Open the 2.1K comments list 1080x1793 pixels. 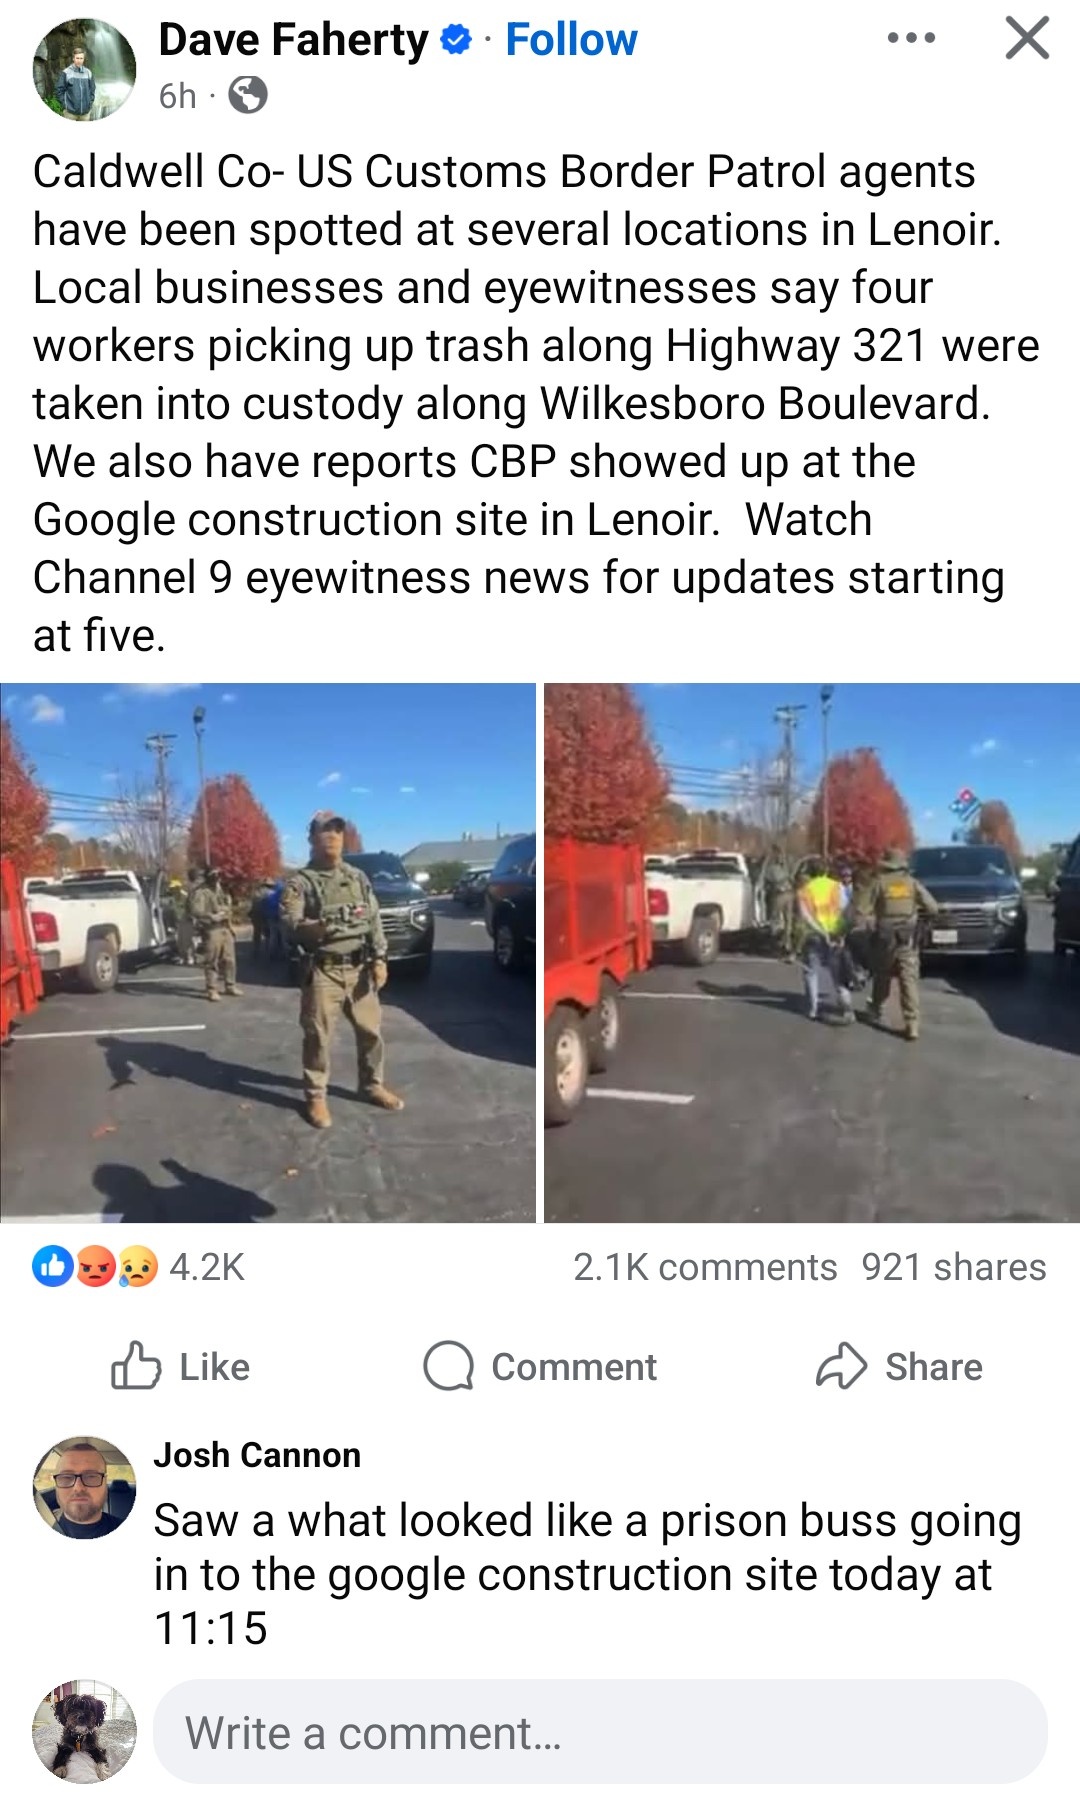[x=705, y=1267]
